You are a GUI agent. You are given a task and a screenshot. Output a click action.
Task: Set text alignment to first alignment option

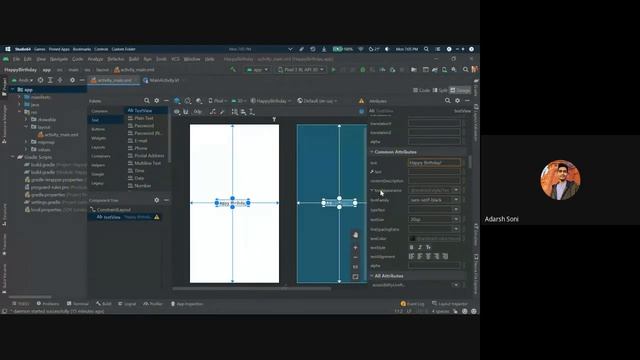(x=411, y=256)
